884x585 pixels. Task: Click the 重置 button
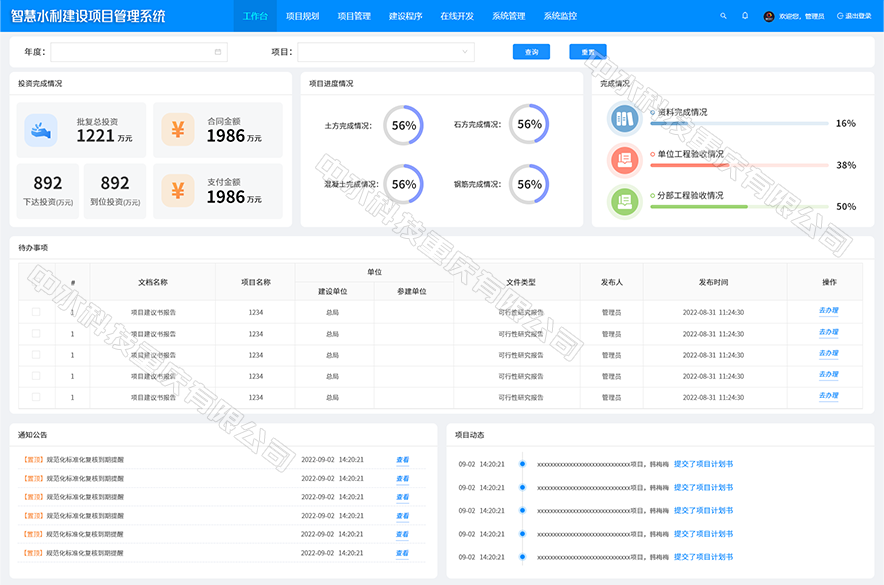pyautogui.click(x=588, y=52)
